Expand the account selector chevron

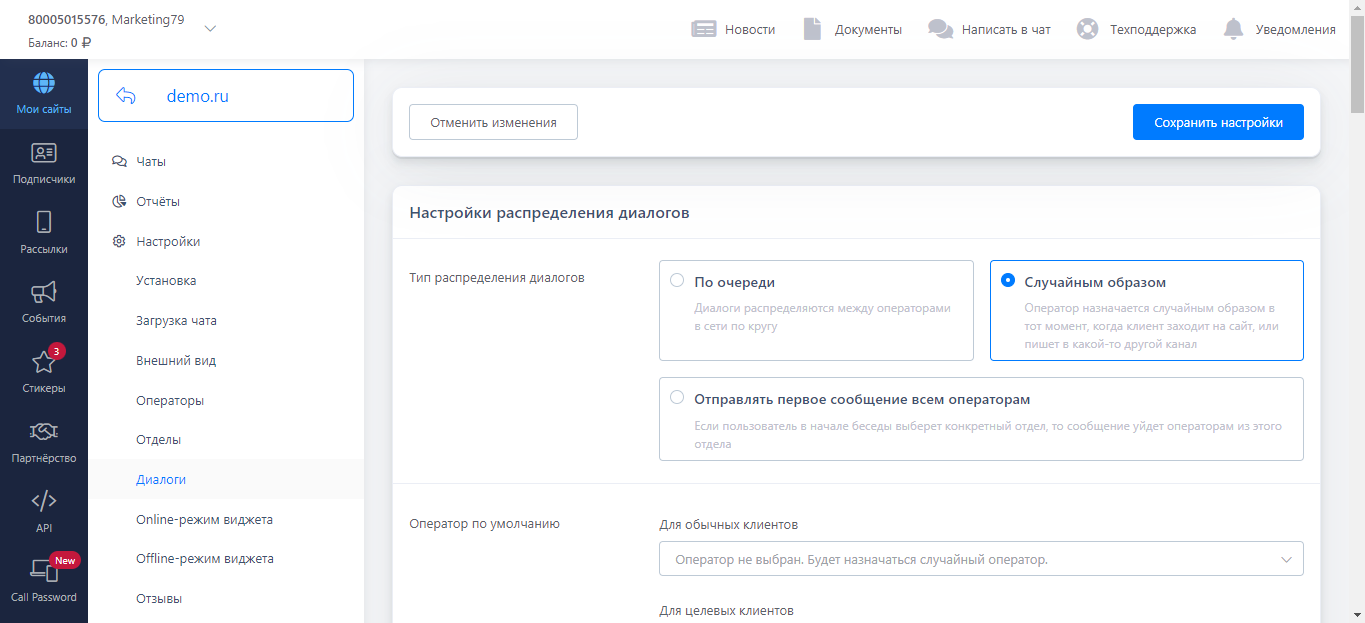pyautogui.click(x=210, y=29)
